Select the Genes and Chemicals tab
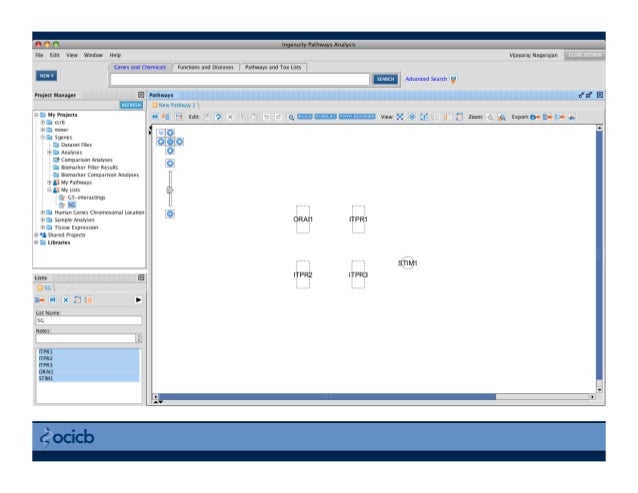The image size is (638, 493). pyautogui.click(x=140, y=67)
